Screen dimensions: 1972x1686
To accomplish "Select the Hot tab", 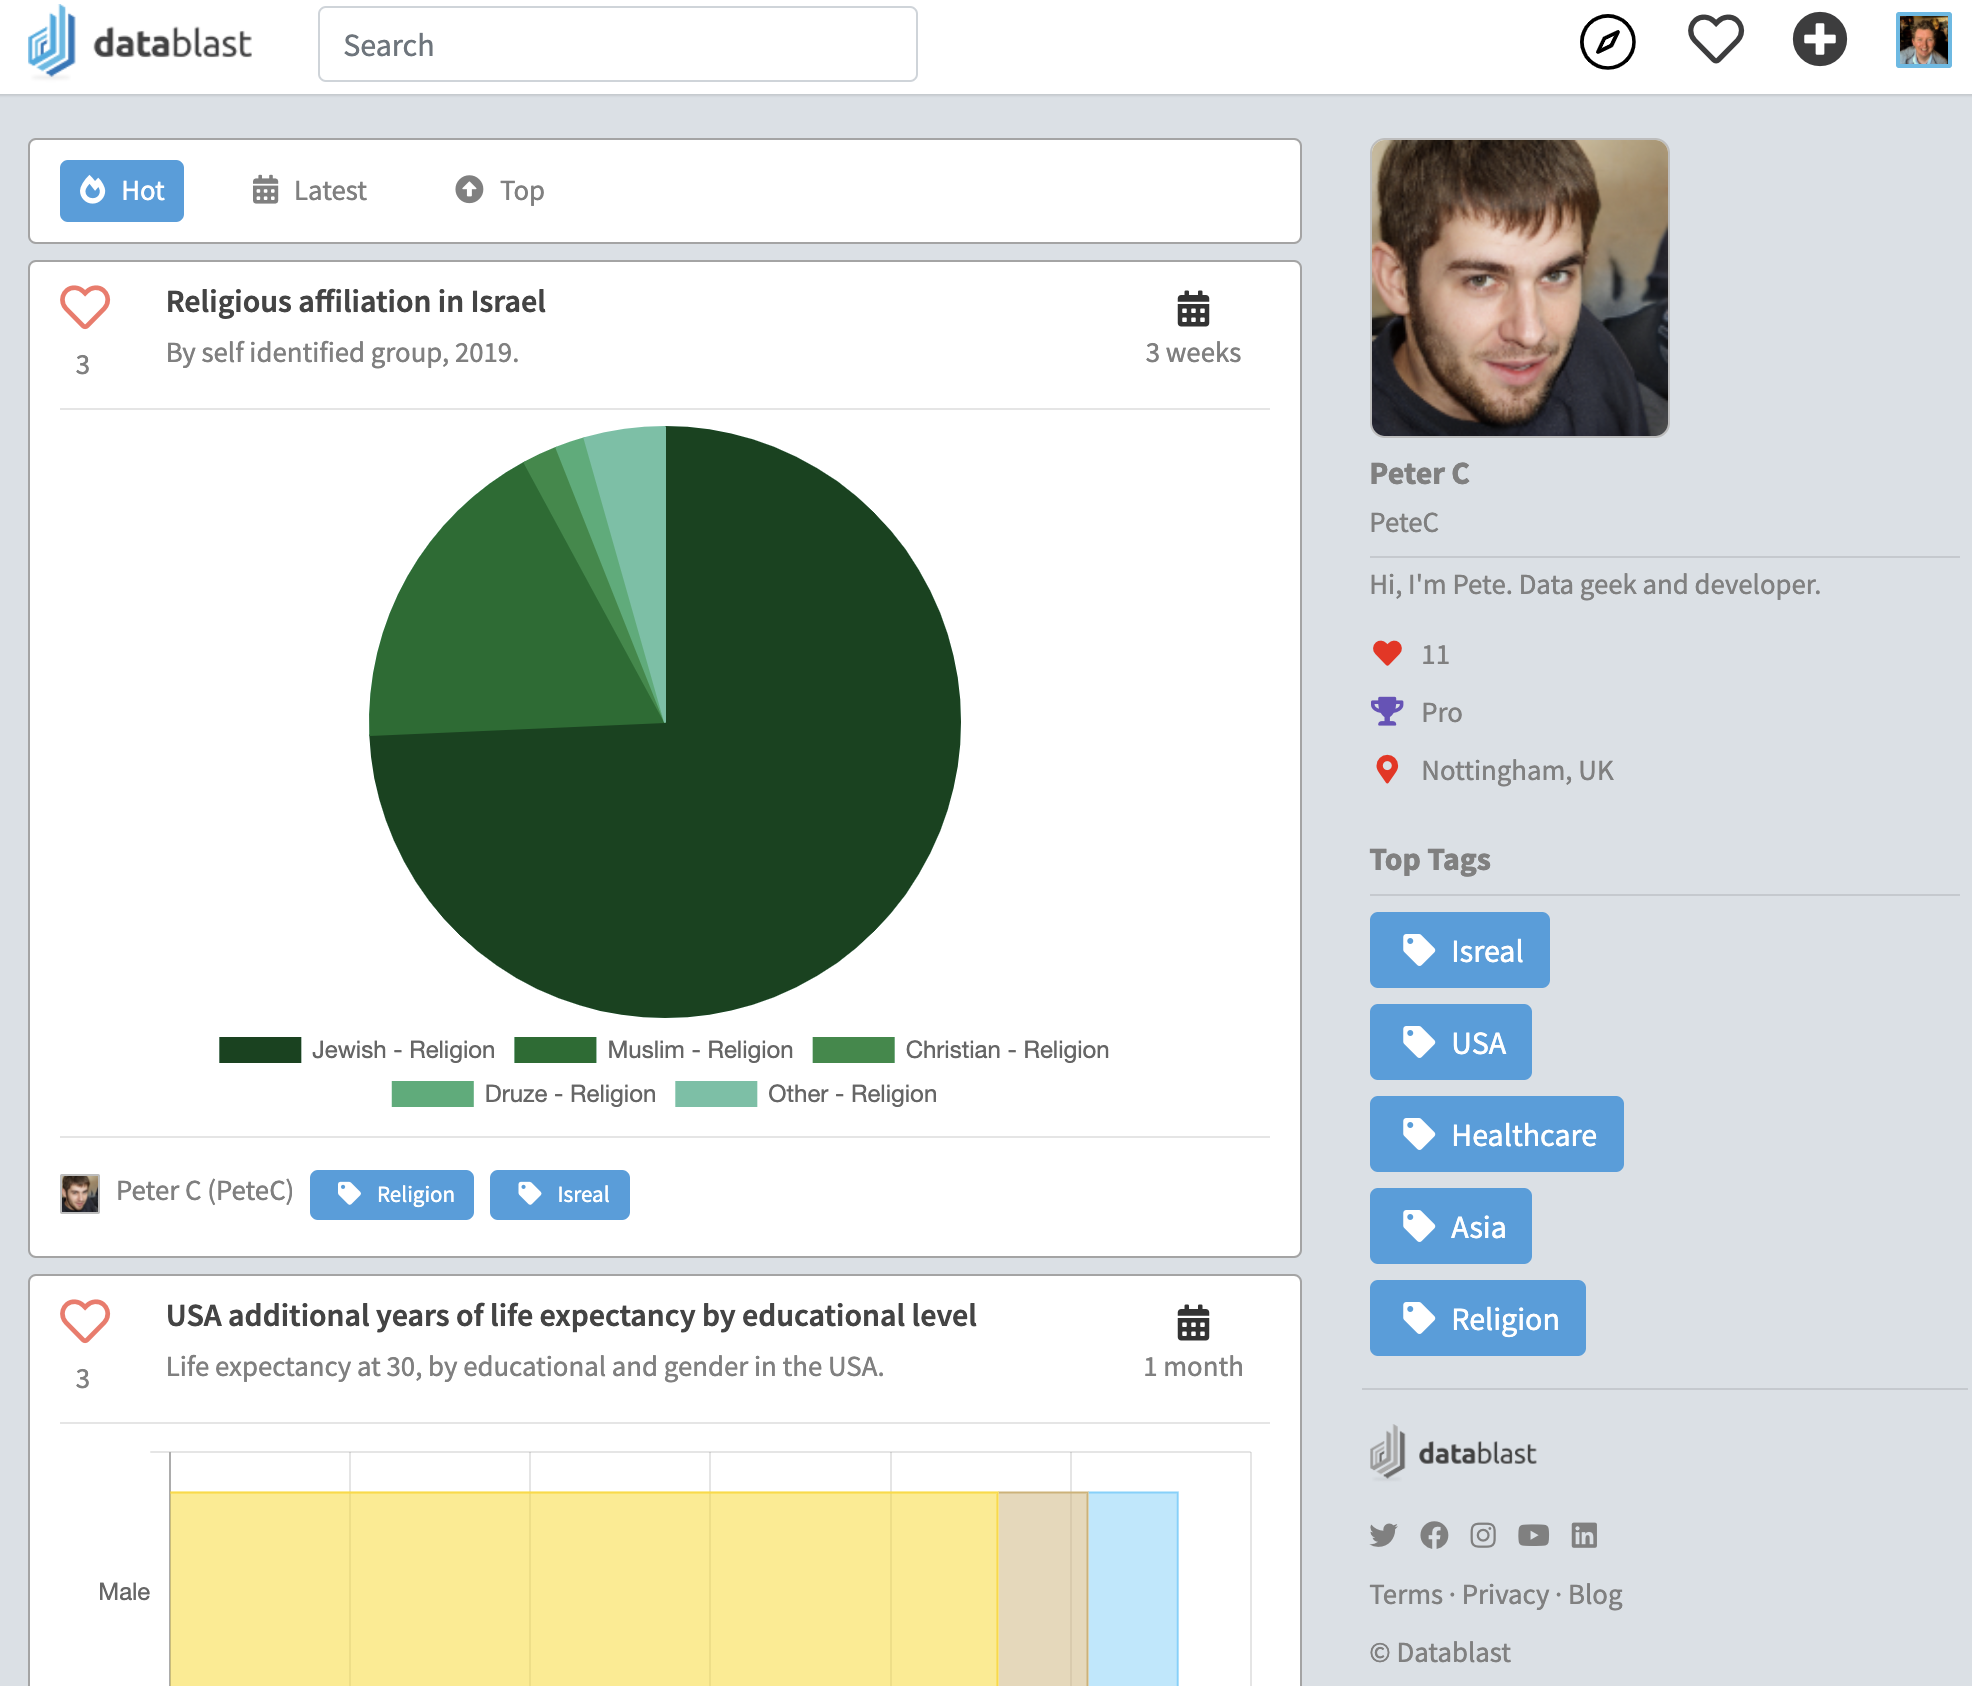I will click(122, 191).
